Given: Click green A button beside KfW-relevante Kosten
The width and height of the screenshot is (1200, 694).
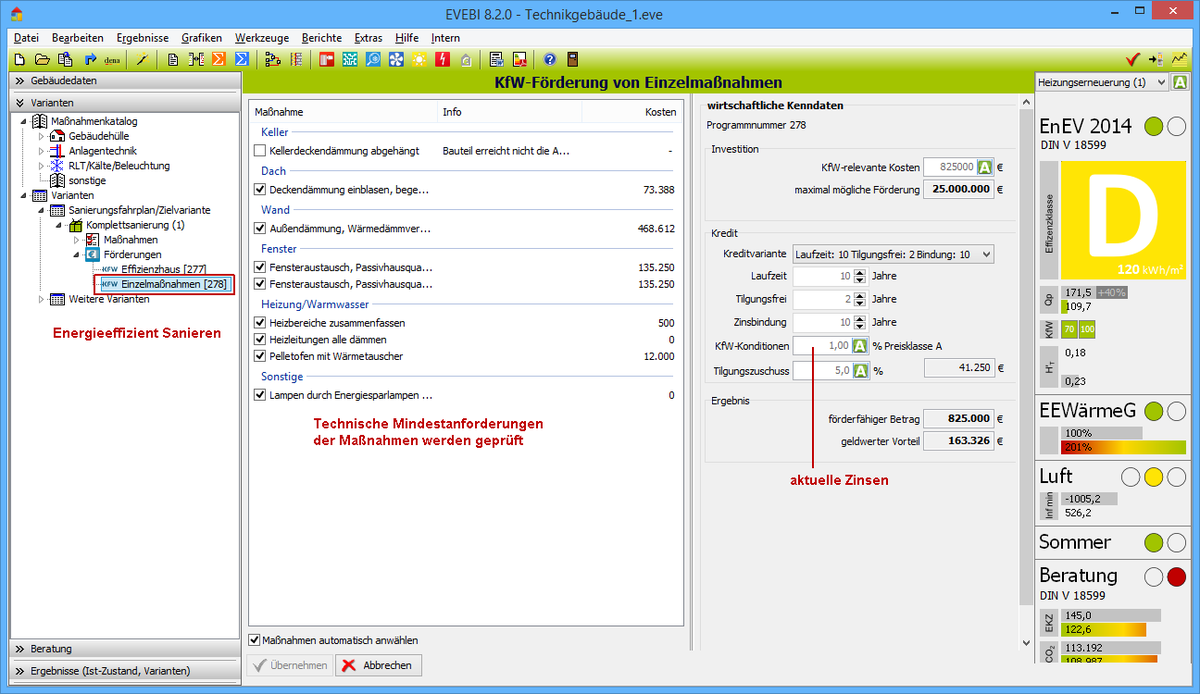Looking at the screenshot, I should click(985, 168).
